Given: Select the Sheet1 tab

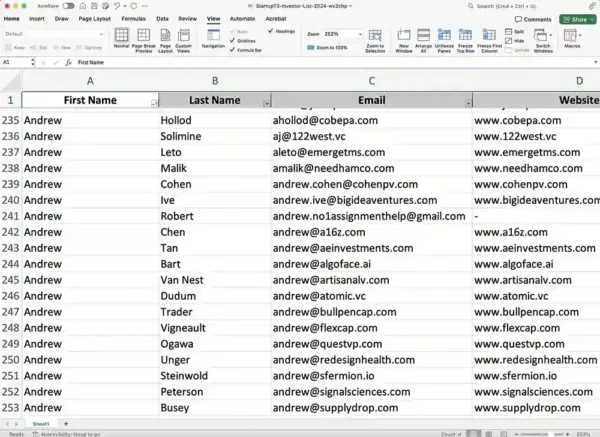Looking at the screenshot, I should 41,424.
